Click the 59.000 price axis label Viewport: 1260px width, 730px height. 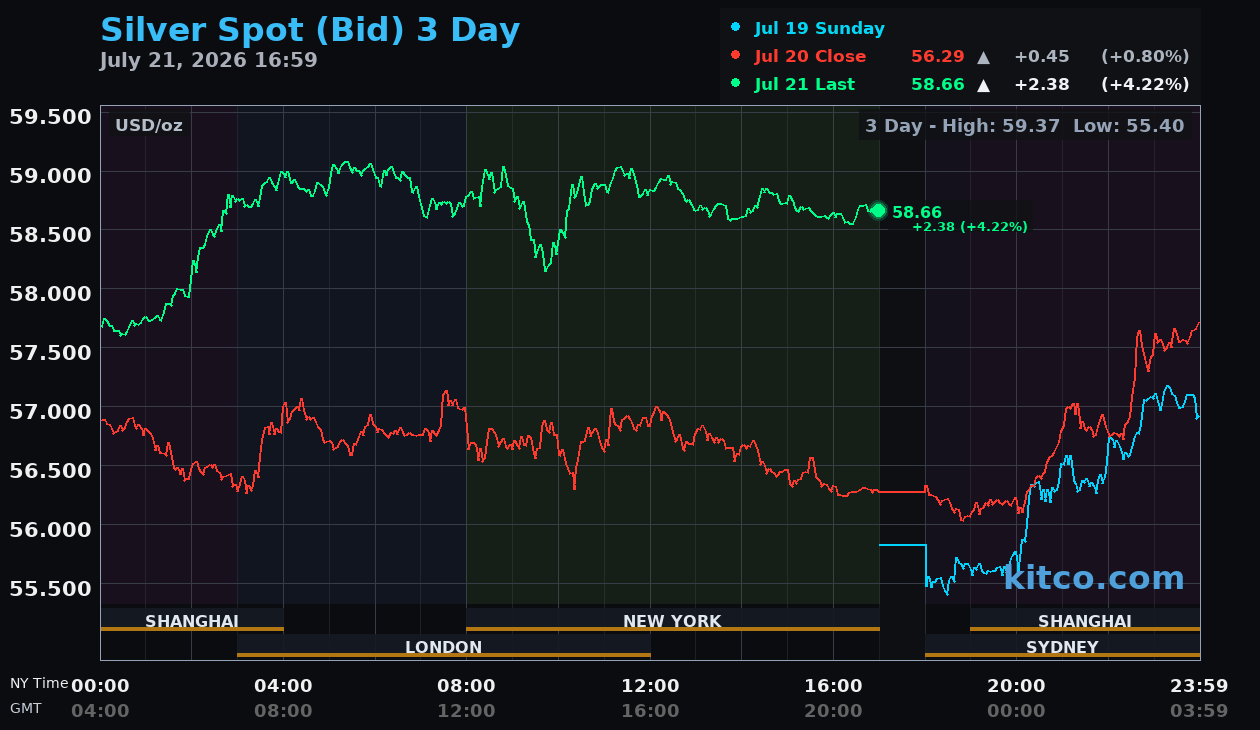[50, 175]
